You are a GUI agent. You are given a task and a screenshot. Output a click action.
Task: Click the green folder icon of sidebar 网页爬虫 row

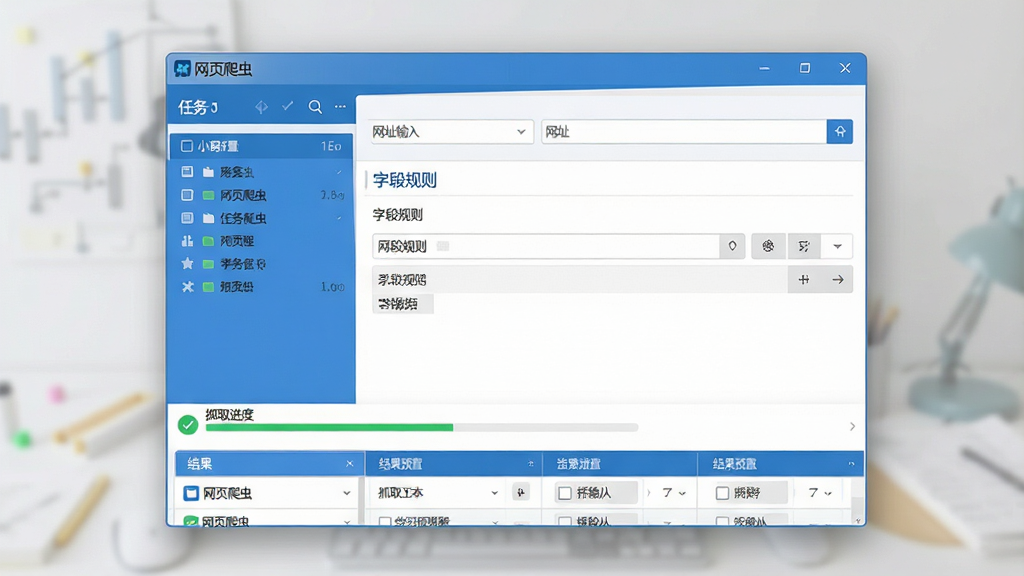click(x=208, y=195)
